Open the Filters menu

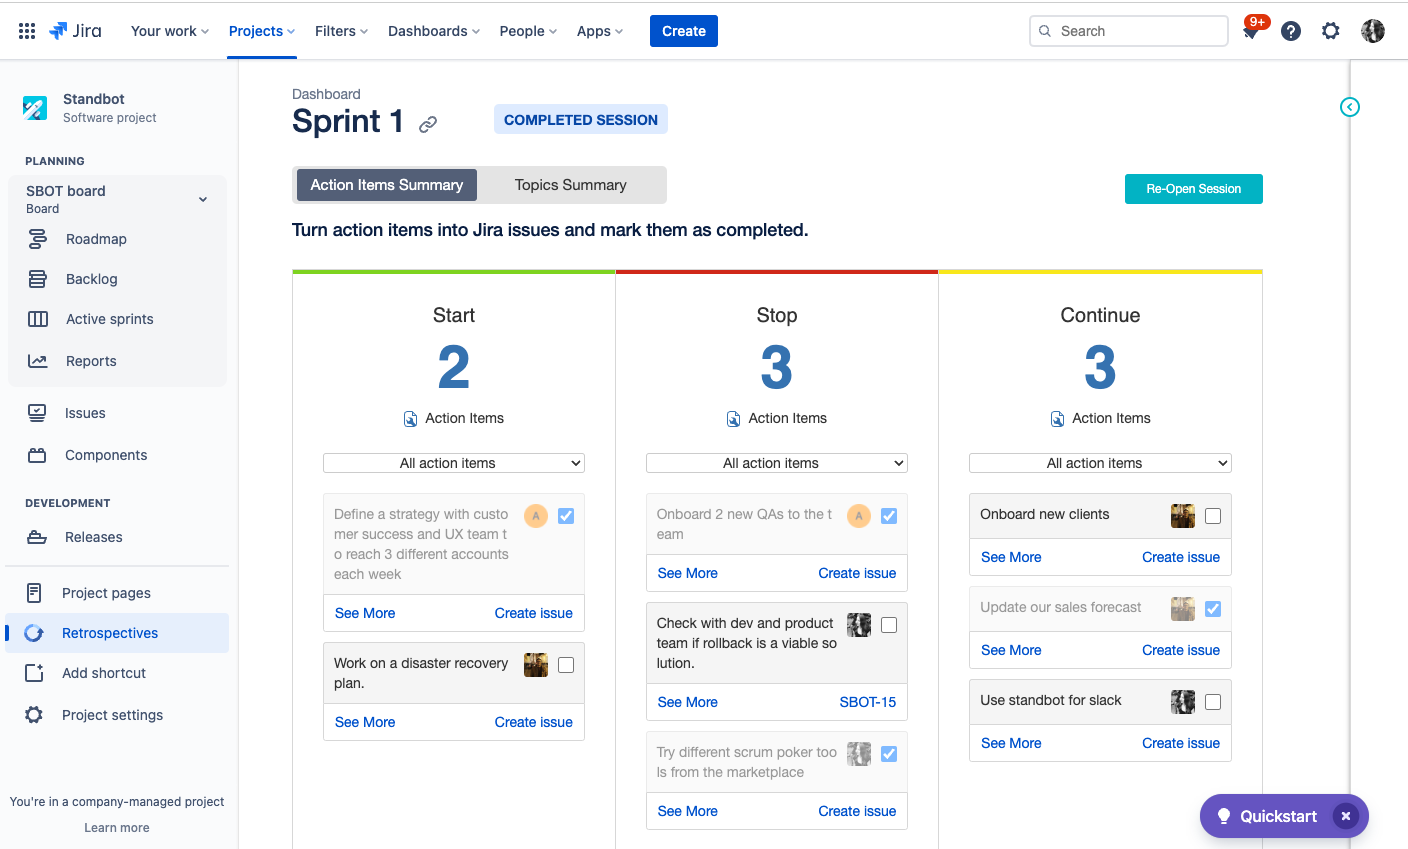click(341, 31)
